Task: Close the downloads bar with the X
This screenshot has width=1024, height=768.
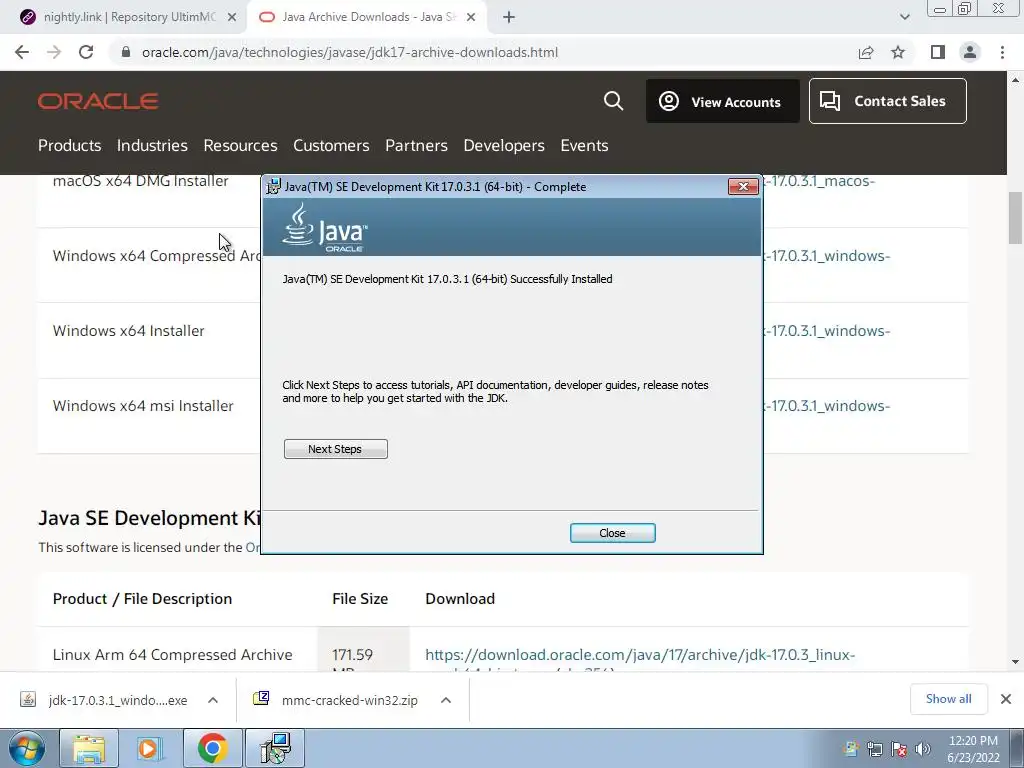Action: [x=1006, y=699]
